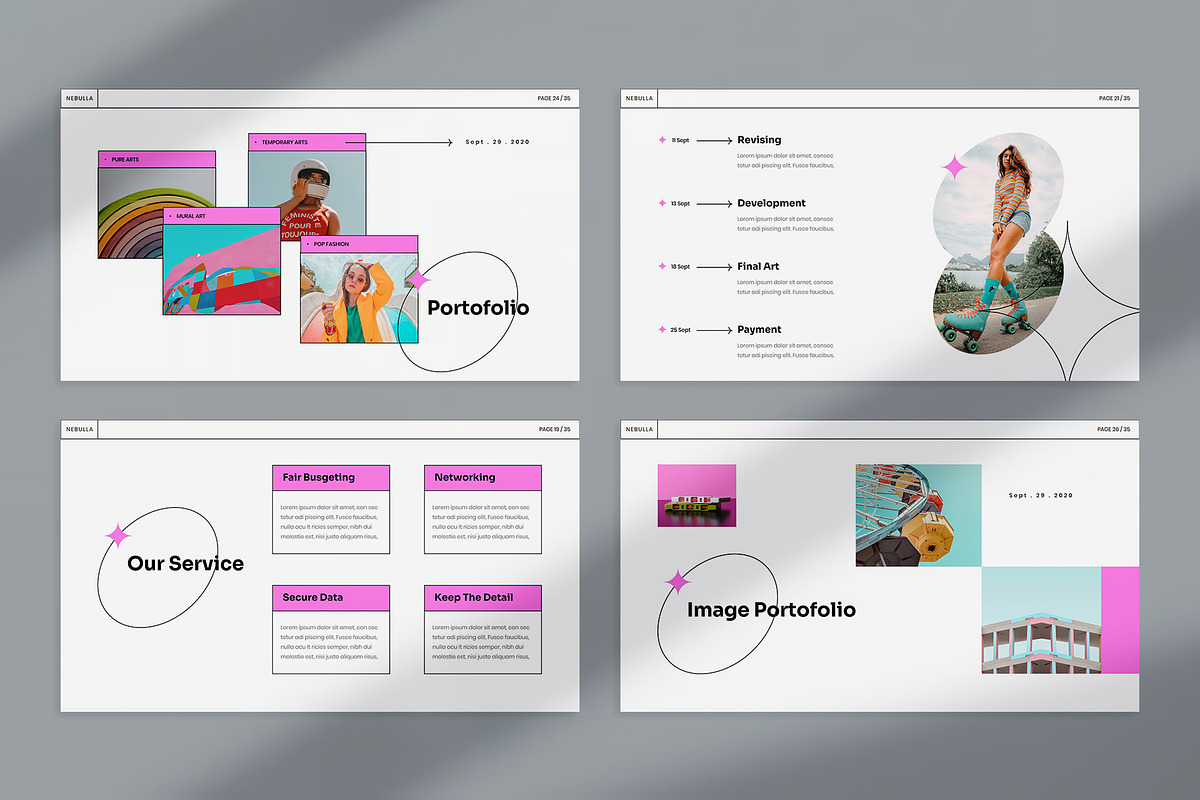Click the PURE ARTS pink label
The width and height of the screenshot is (1200, 800).
coord(157,159)
